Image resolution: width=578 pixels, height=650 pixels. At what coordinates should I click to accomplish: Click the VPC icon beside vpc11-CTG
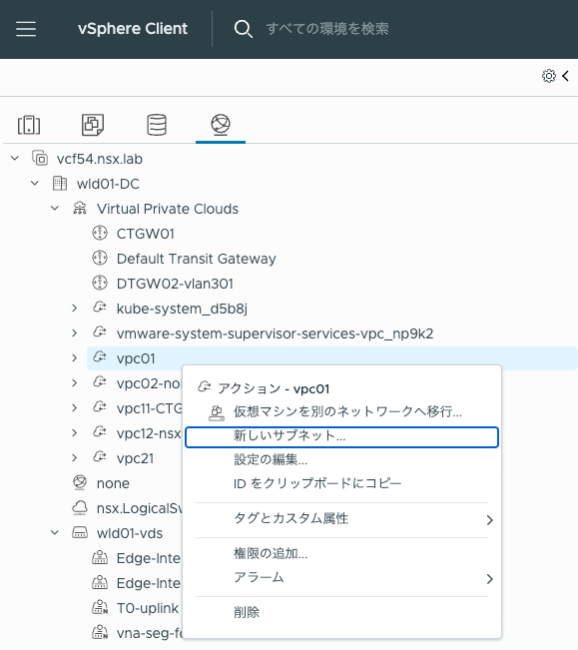click(100, 407)
